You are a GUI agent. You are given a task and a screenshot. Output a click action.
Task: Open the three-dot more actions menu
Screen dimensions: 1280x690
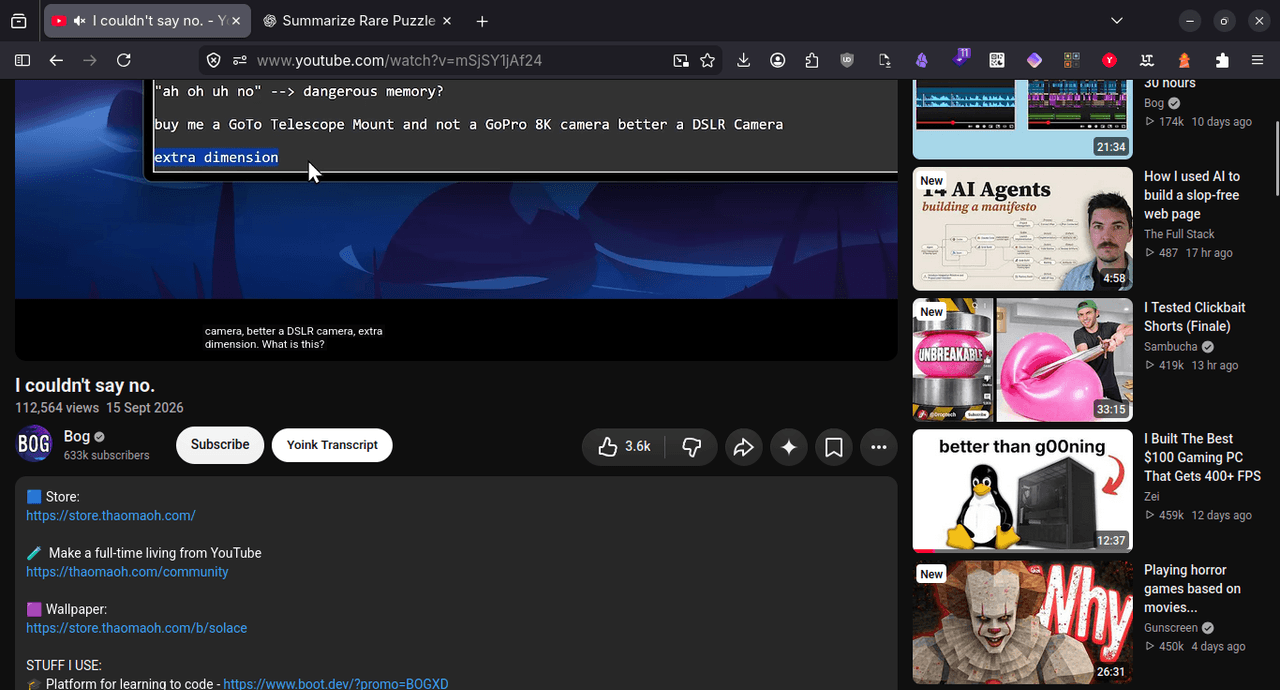879,447
